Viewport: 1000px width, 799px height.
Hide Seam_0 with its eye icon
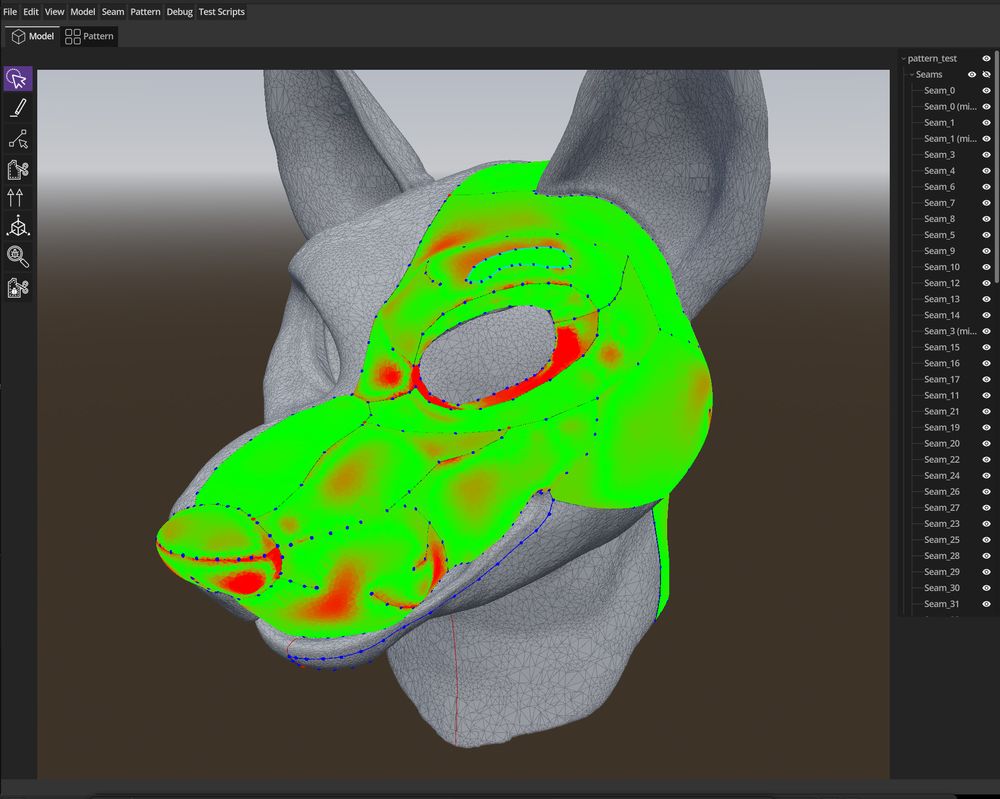point(987,91)
